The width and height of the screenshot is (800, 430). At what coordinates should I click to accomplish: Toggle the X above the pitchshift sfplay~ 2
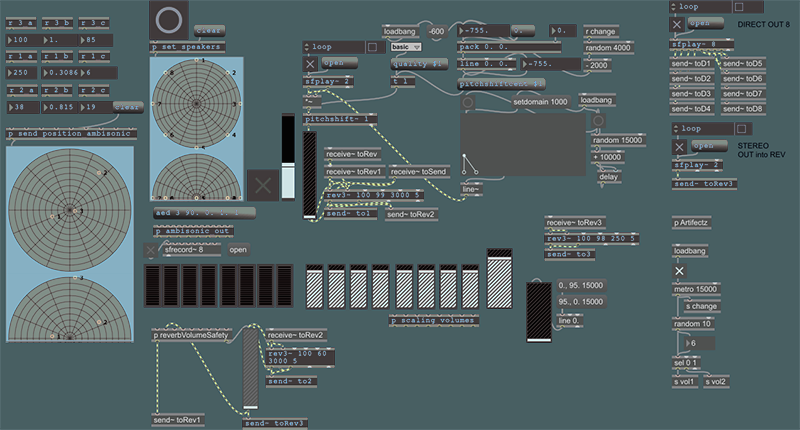tap(309, 64)
